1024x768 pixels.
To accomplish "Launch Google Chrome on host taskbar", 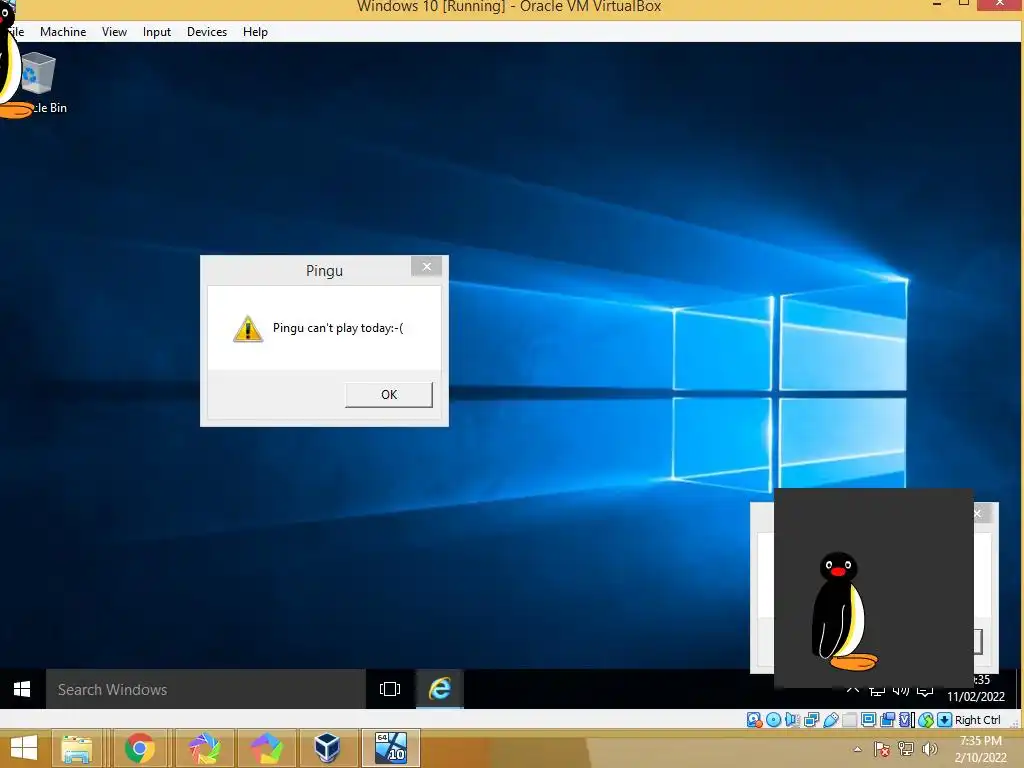I will coord(140,748).
